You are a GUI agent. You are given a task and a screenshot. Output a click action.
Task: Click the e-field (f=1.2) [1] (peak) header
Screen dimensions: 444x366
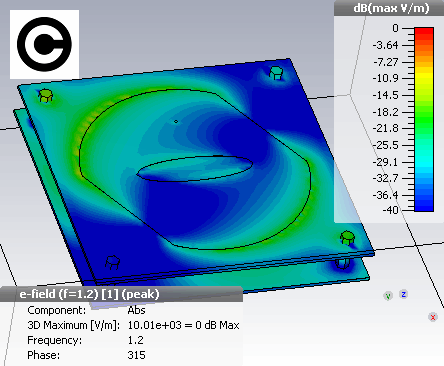tap(89, 294)
